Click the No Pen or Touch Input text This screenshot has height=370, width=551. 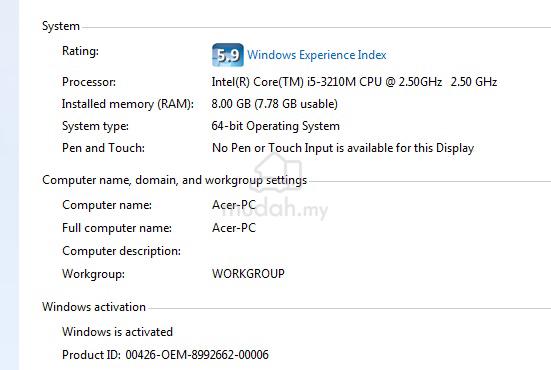tap(343, 148)
